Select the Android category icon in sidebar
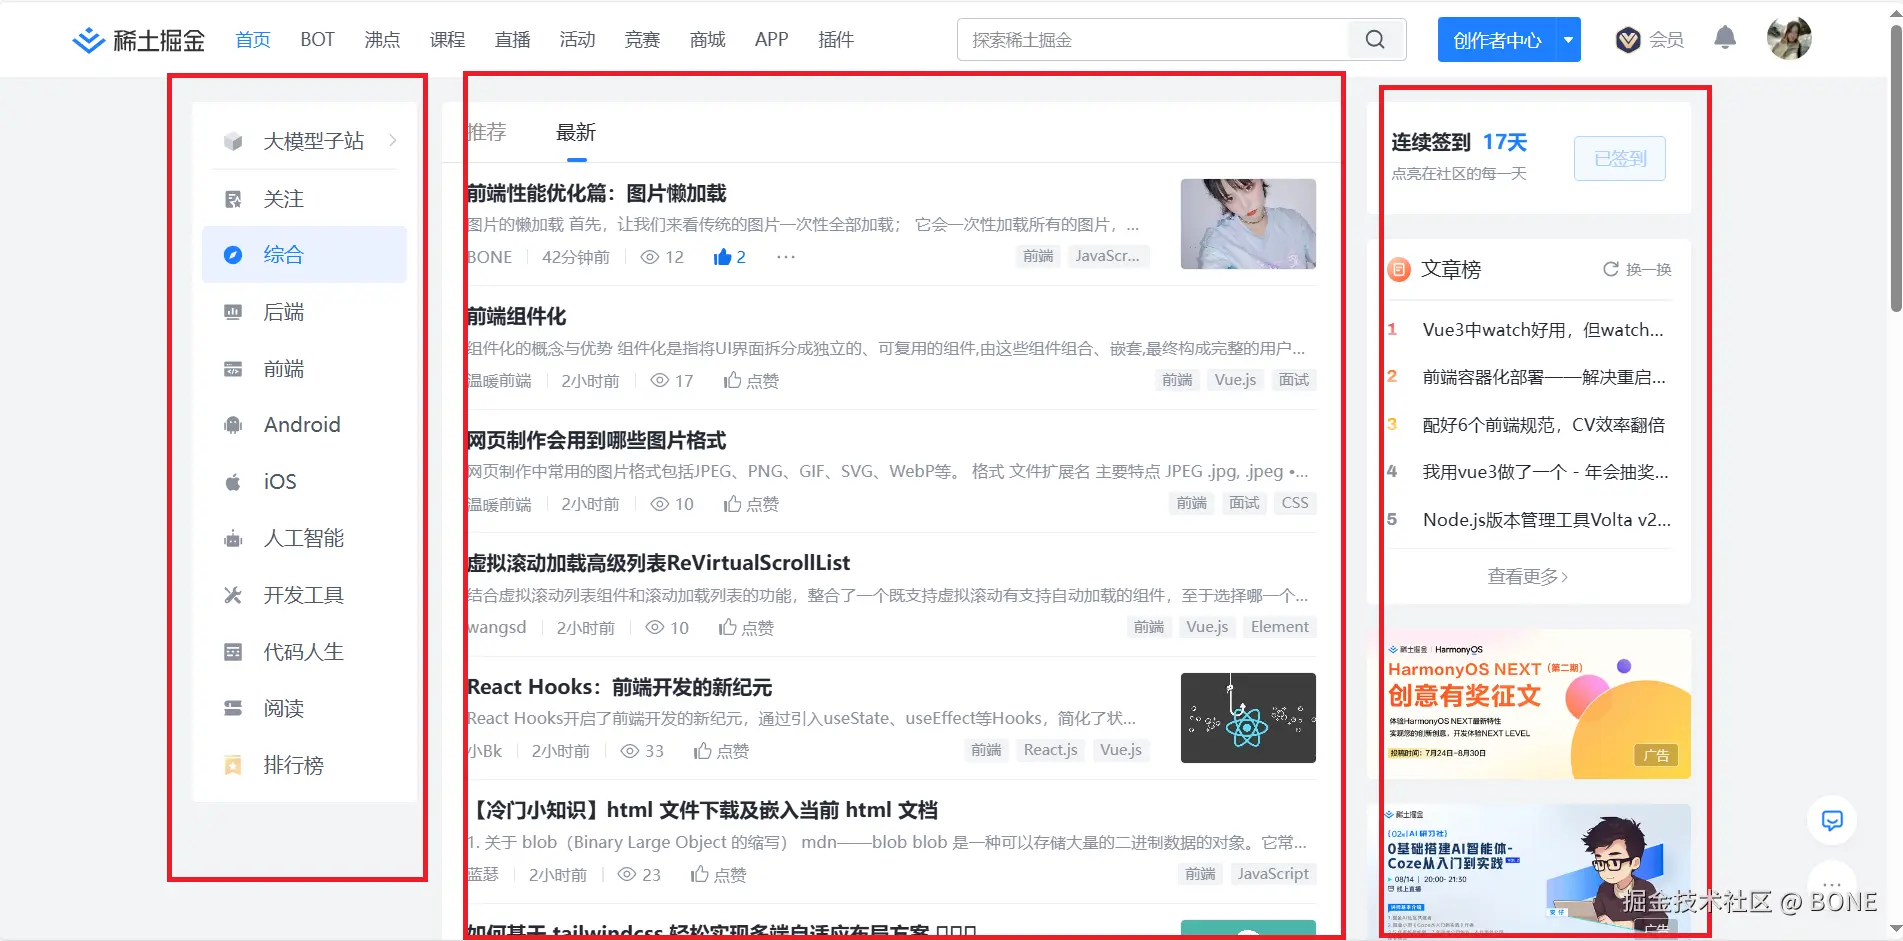The height and width of the screenshot is (941, 1903). tap(232, 424)
